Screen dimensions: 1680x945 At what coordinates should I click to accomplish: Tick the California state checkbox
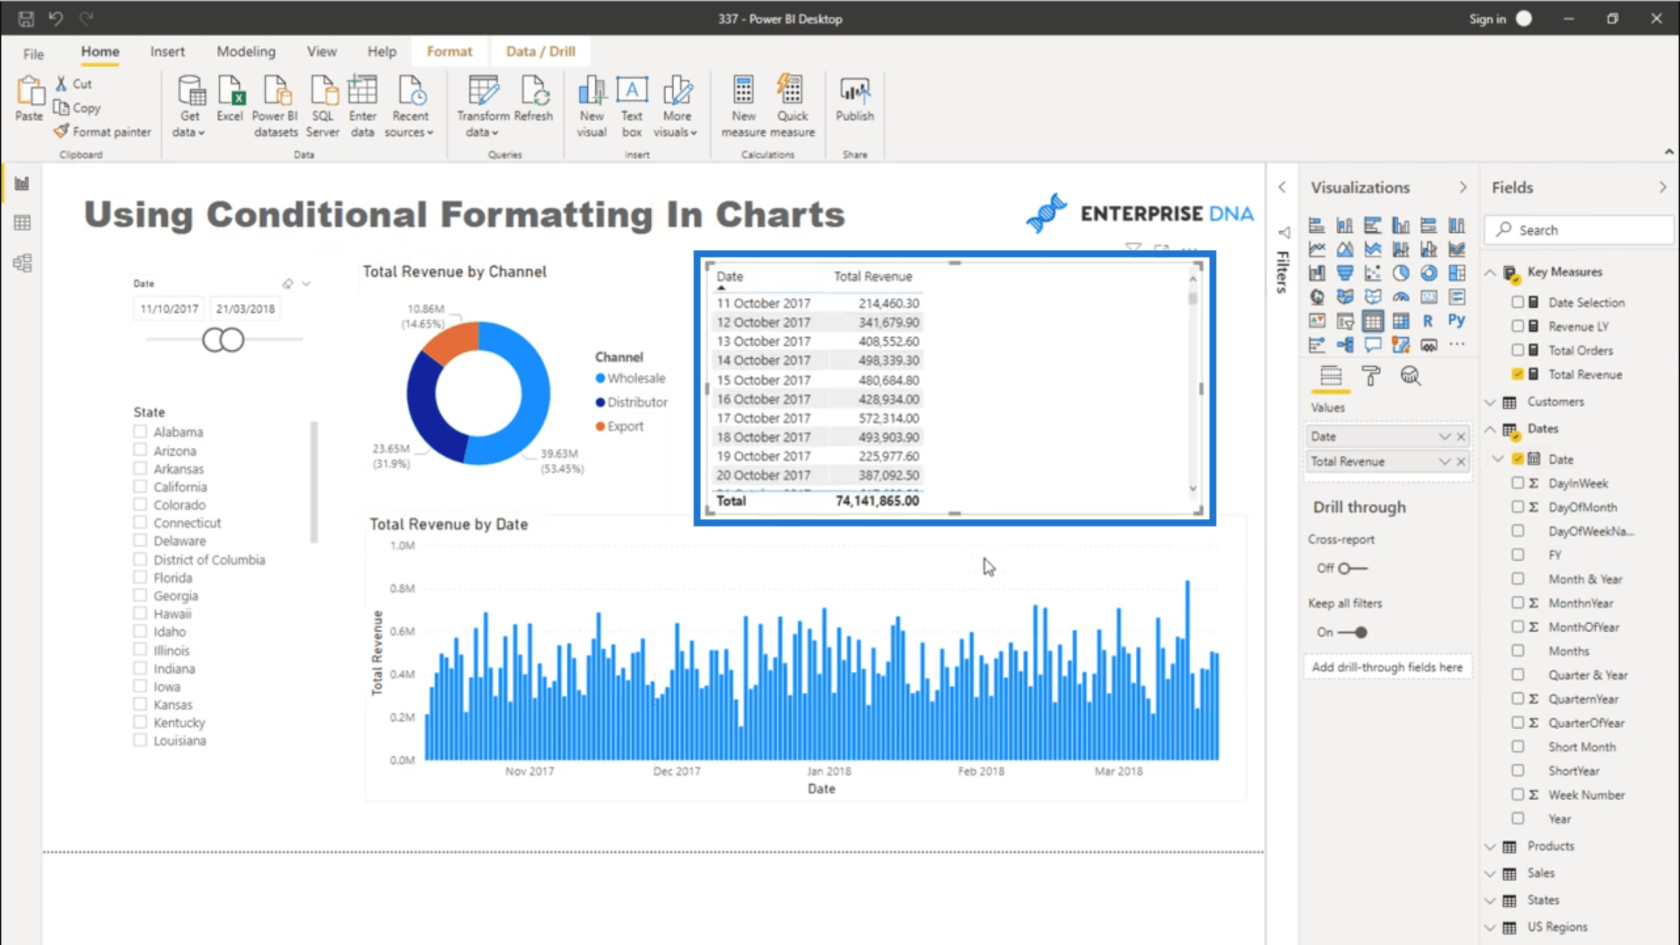click(x=140, y=486)
